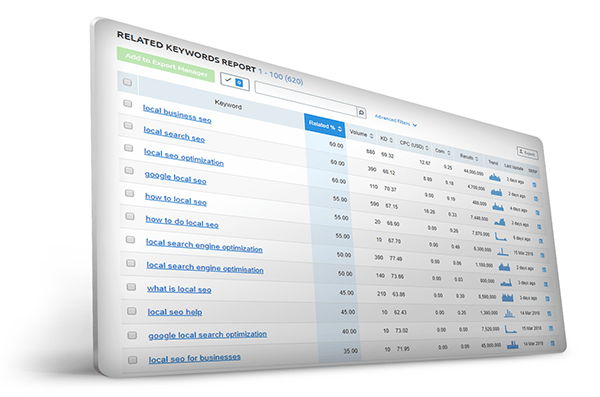Screen dimensions: 600x397
Task: Open SERP icon for how to local seo row
Action: [541, 241]
